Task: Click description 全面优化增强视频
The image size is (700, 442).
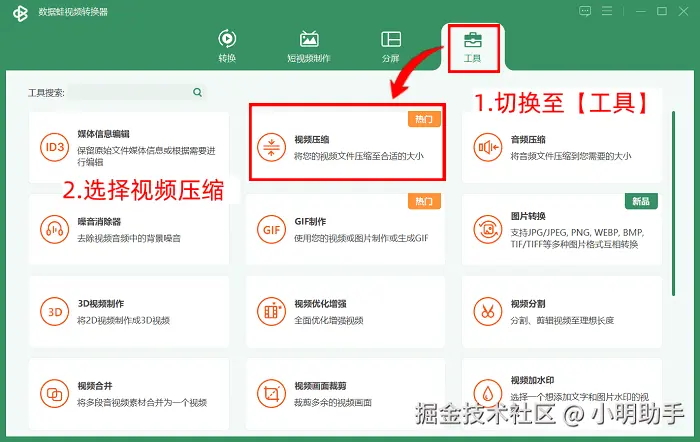Action: pyautogui.click(x=329, y=321)
